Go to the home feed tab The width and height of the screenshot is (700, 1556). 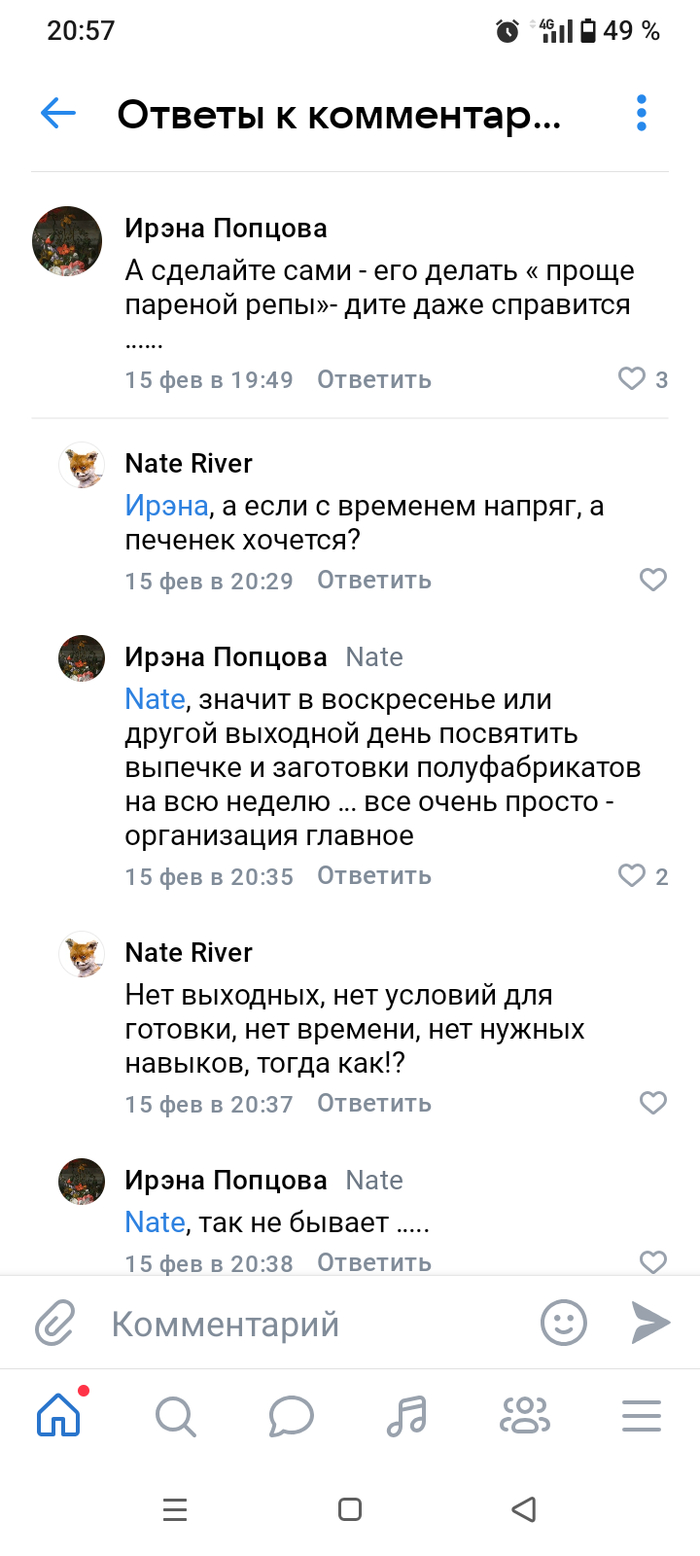59,1414
